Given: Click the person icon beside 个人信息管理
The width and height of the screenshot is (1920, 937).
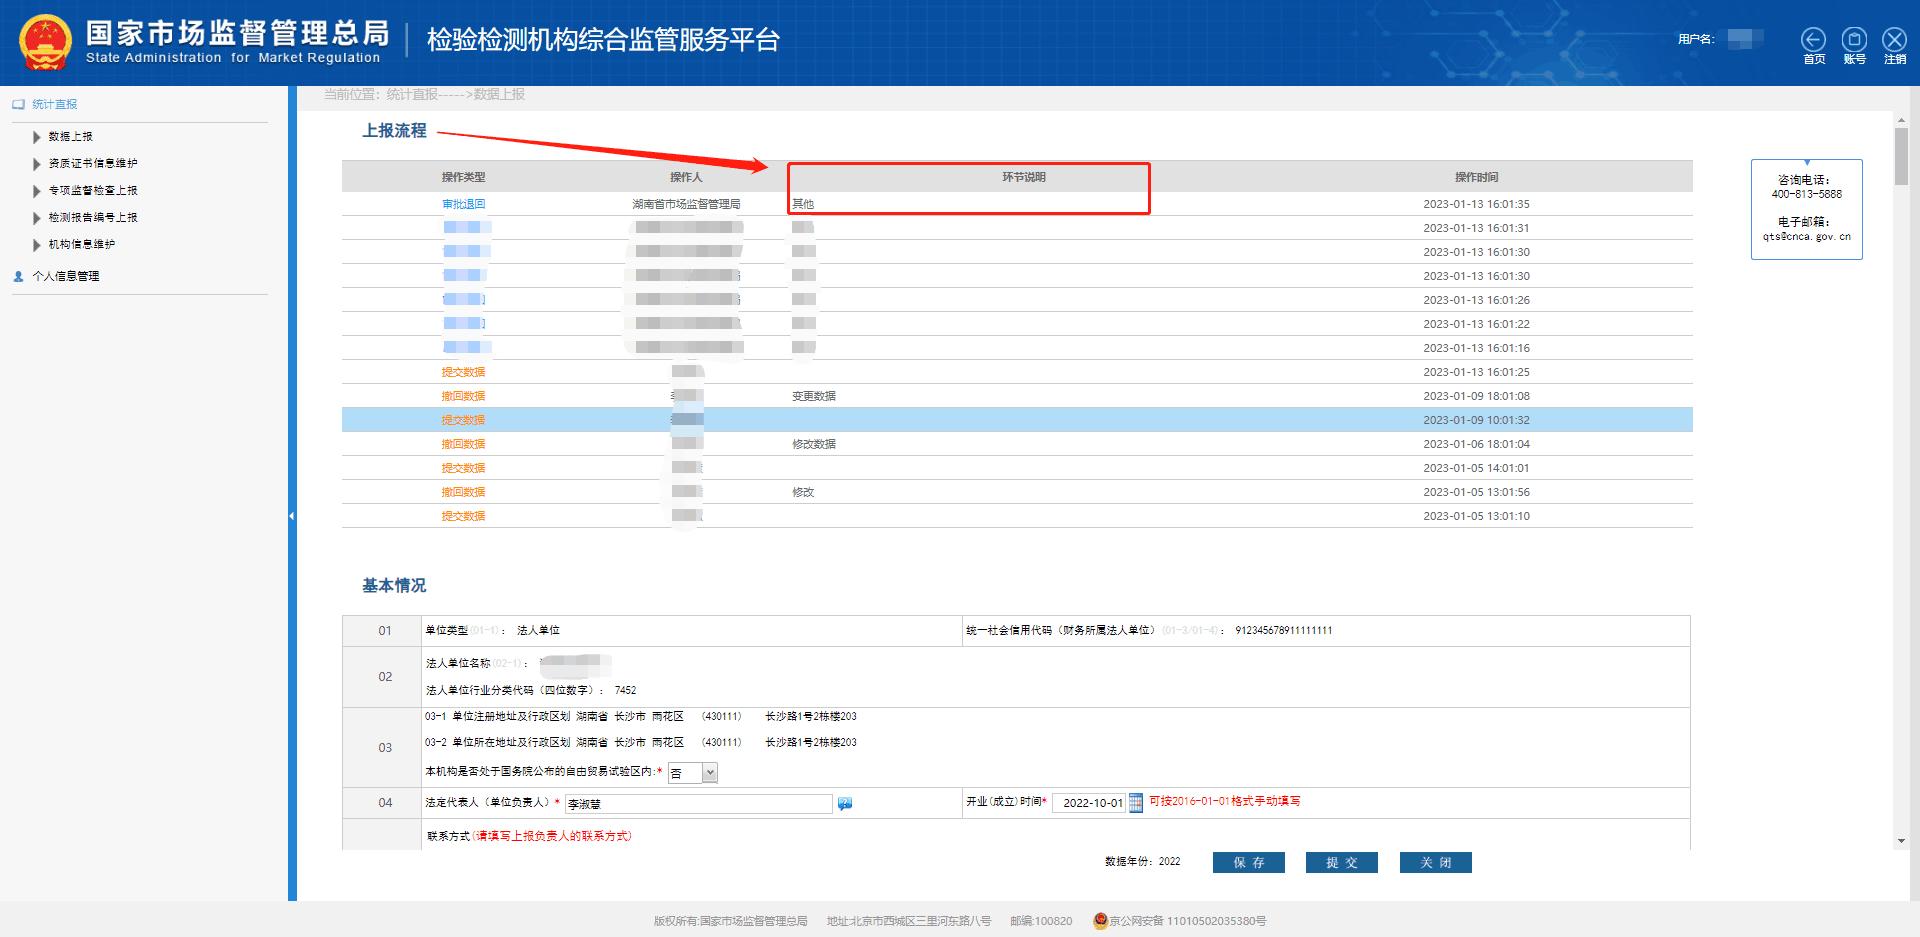Looking at the screenshot, I should 17,276.
